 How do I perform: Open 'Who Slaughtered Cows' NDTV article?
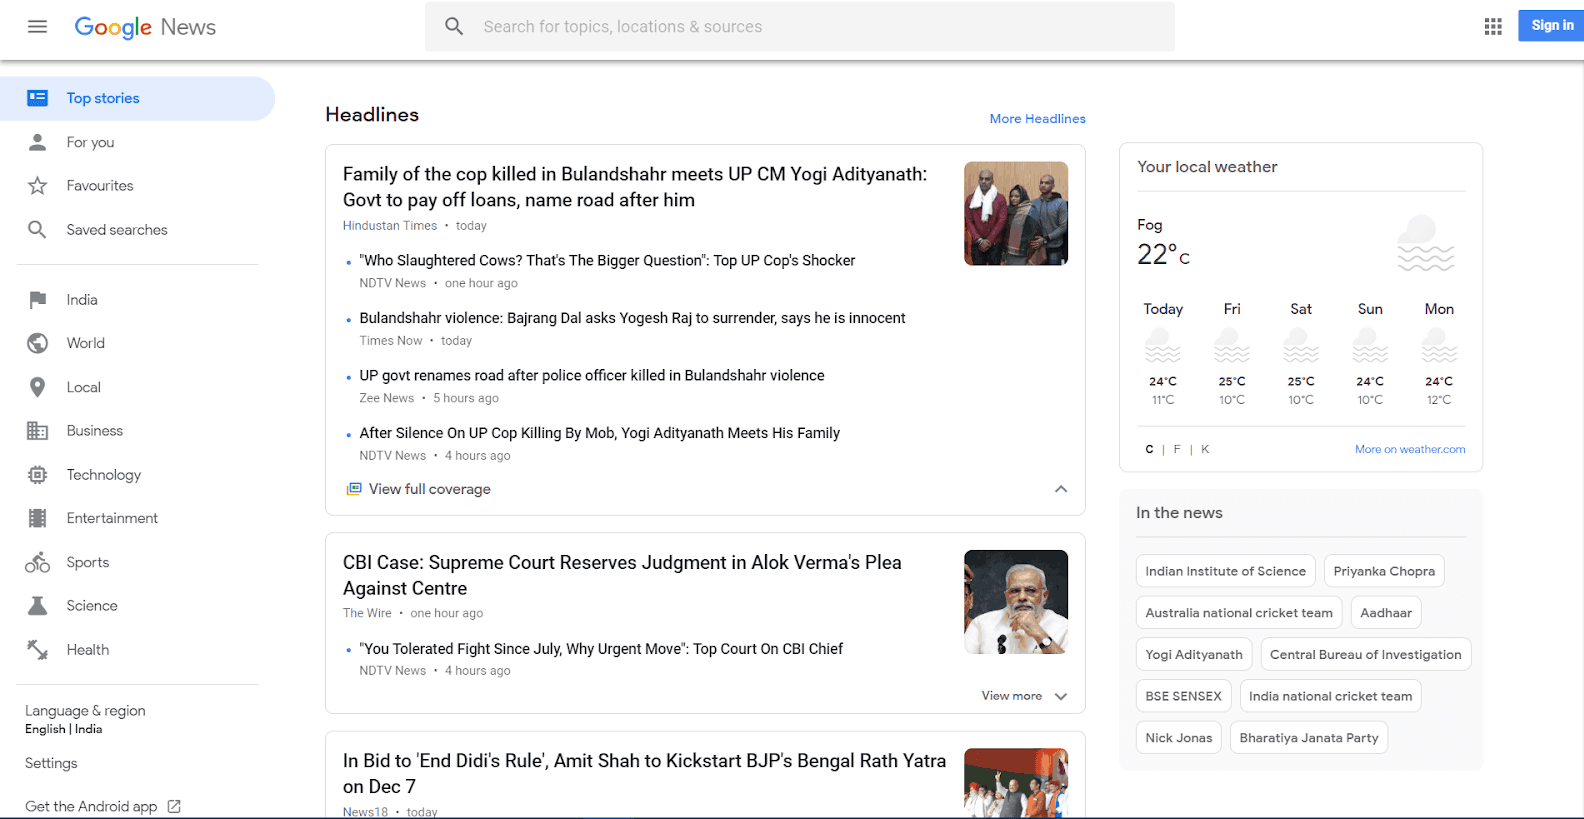(607, 261)
